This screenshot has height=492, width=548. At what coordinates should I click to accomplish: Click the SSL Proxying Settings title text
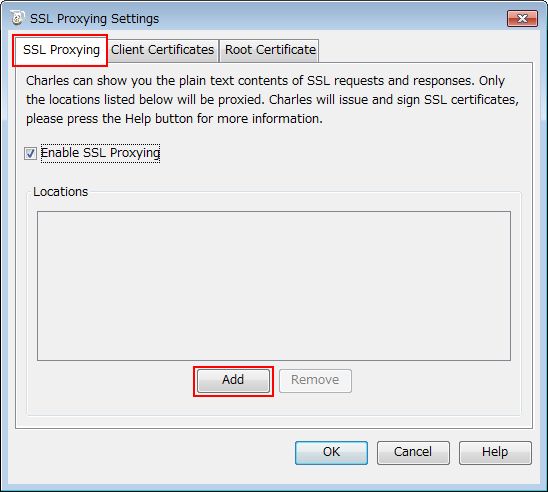tap(94, 19)
